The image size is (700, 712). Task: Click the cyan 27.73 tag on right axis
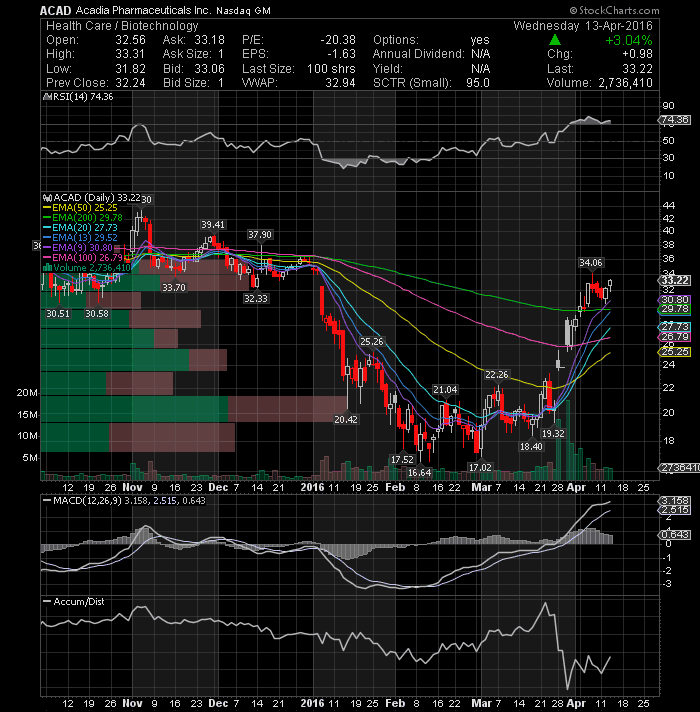tap(675, 326)
